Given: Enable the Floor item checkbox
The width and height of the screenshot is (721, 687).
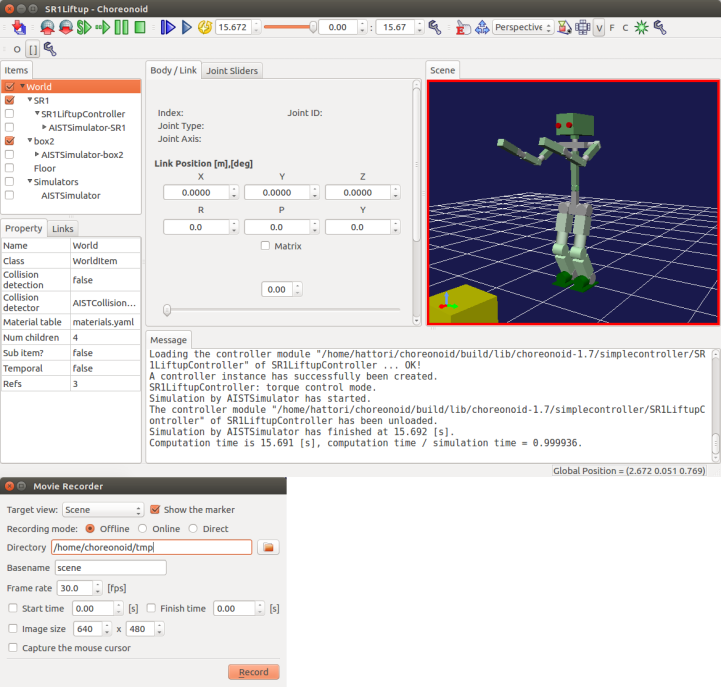Looking at the screenshot, I should (x=10, y=168).
